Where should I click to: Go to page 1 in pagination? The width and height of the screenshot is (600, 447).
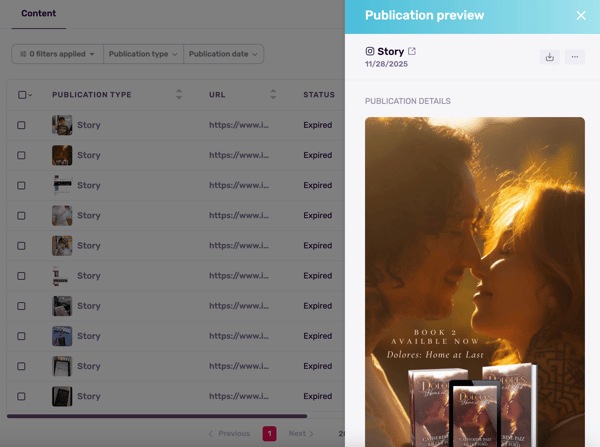tap(269, 433)
